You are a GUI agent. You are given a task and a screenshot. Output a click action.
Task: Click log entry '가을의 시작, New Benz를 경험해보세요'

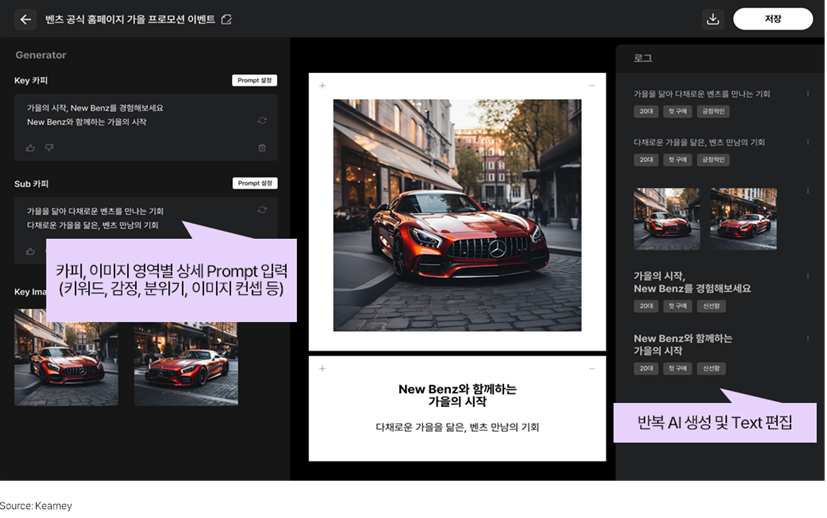coord(692,282)
